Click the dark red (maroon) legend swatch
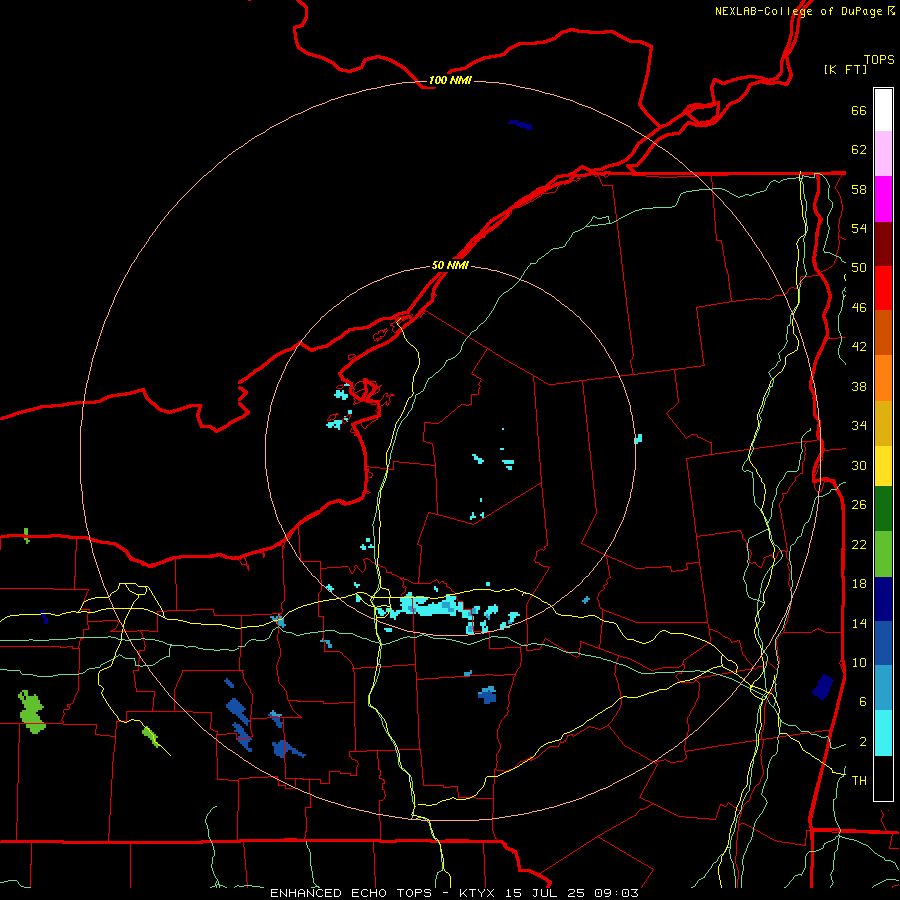900x900 pixels. click(883, 244)
